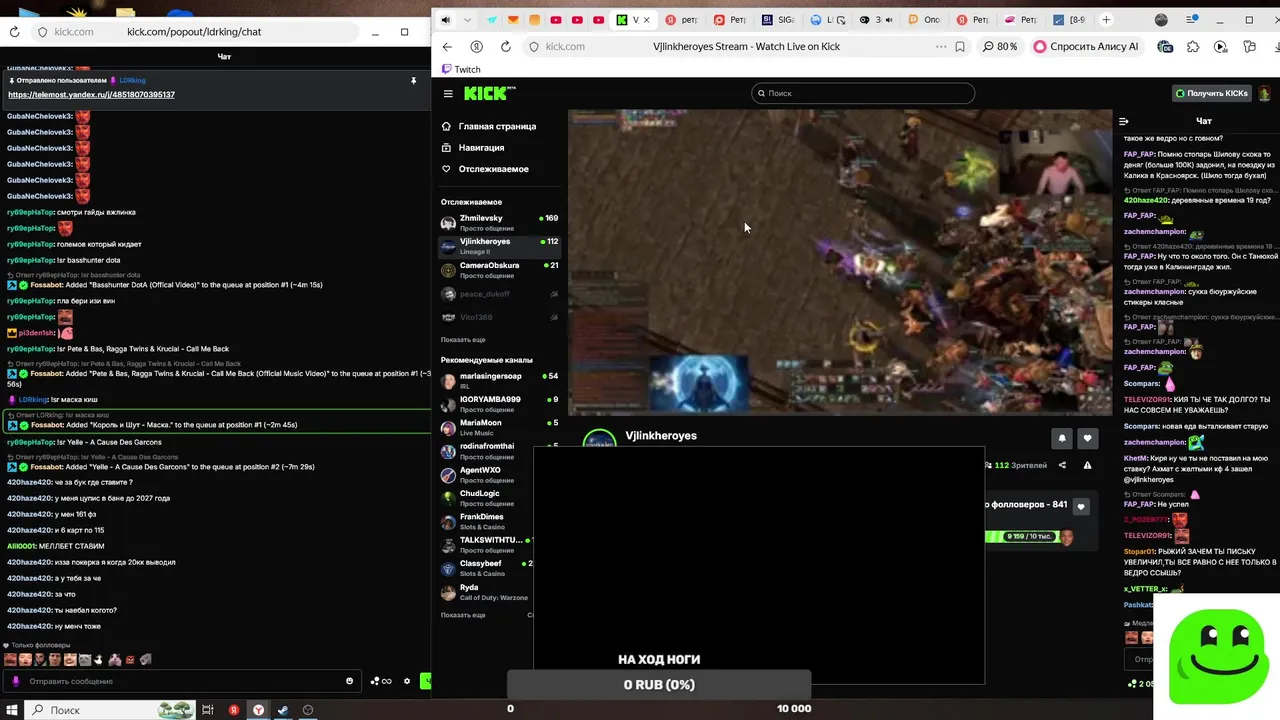Expand recommended channels with lower Показать еще
This screenshot has width=1280, height=720.
coord(463,615)
